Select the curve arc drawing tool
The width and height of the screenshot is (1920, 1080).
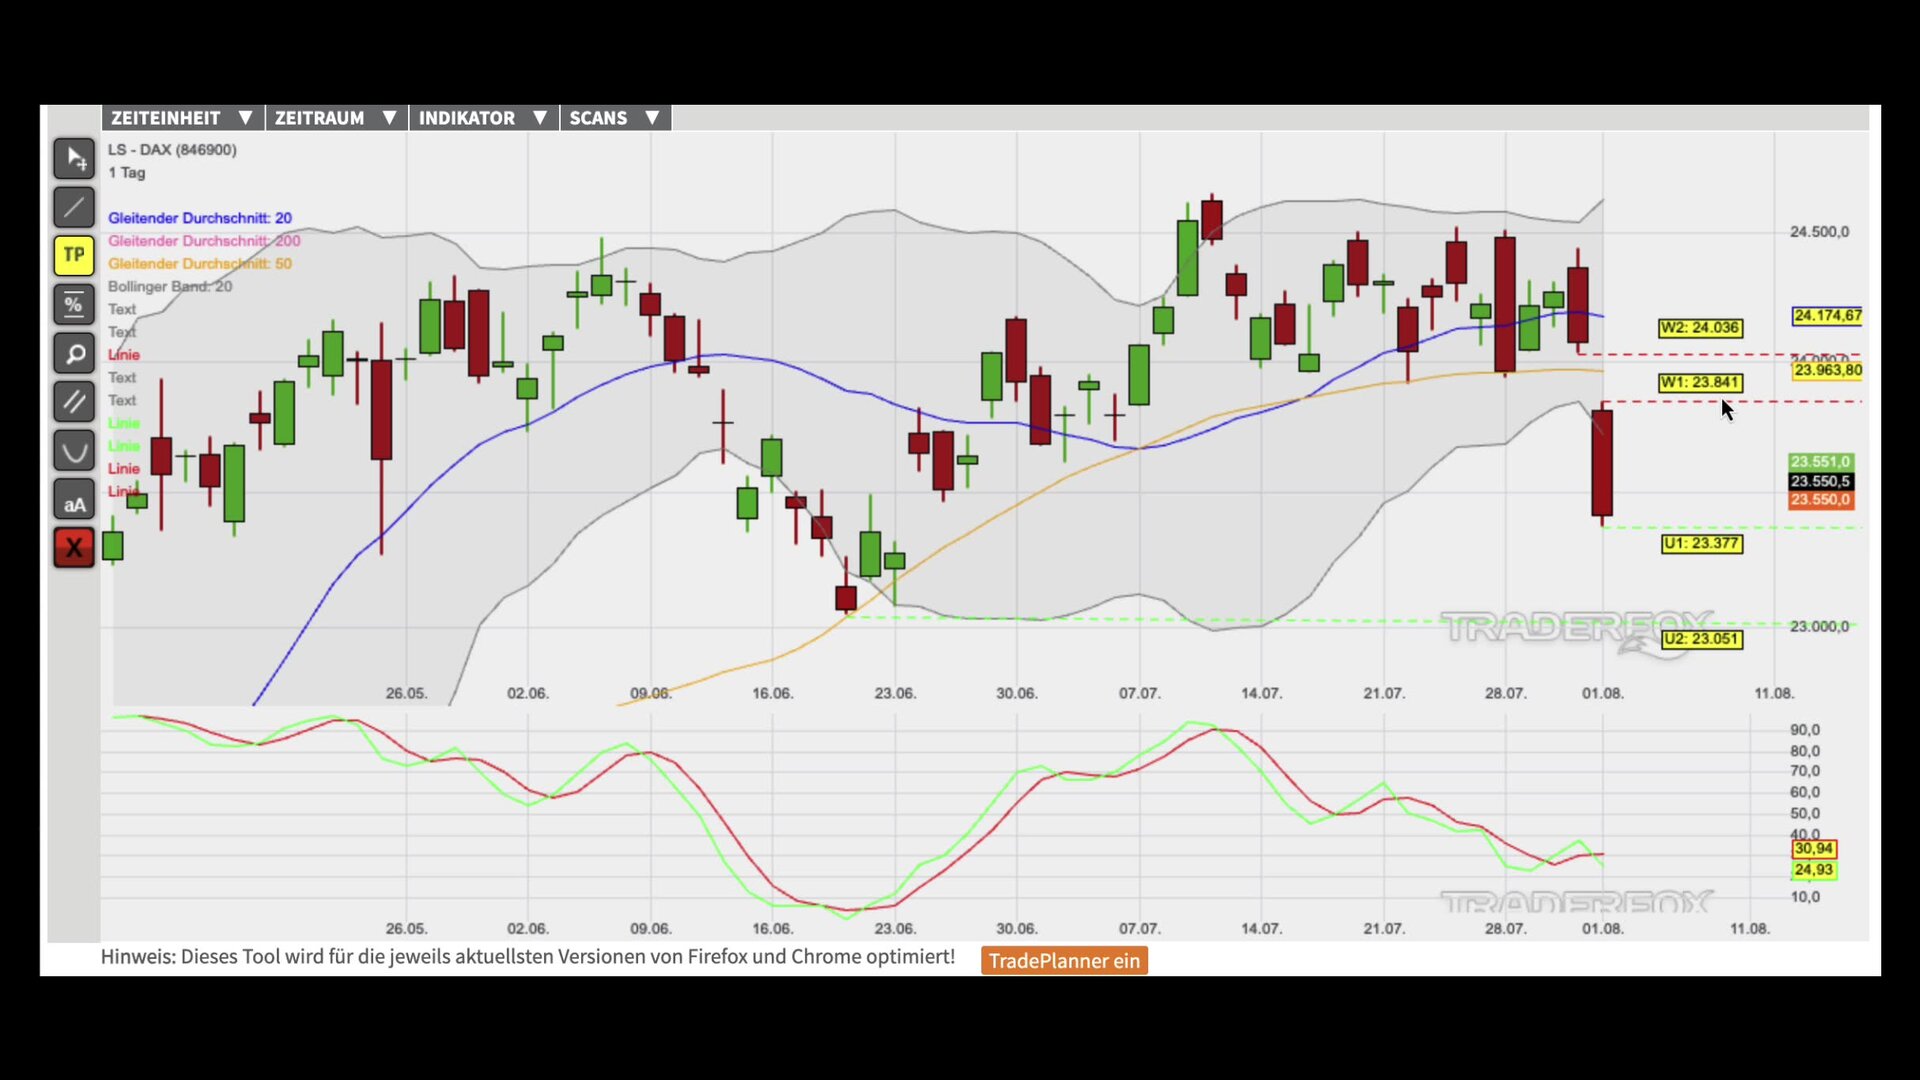pyautogui.click(x=74, y=451)
